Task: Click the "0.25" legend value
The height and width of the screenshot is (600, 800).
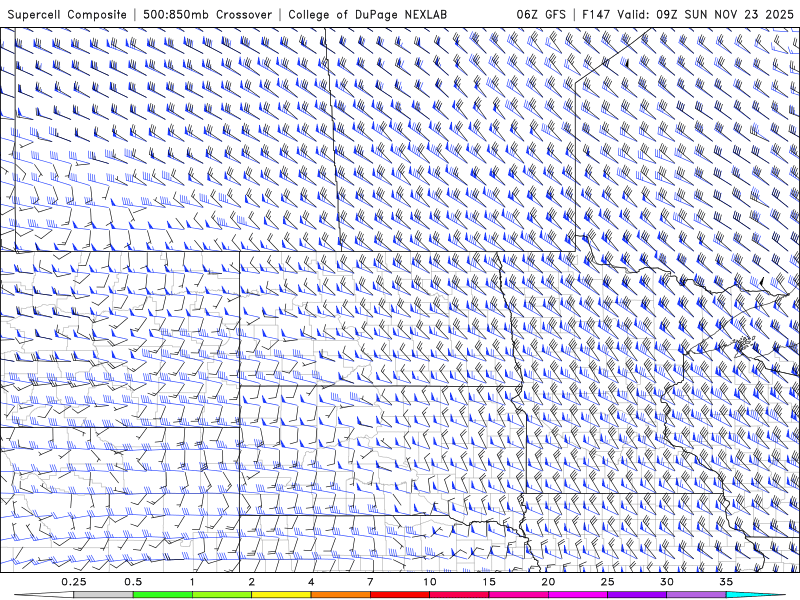Action: click(74, 582)
